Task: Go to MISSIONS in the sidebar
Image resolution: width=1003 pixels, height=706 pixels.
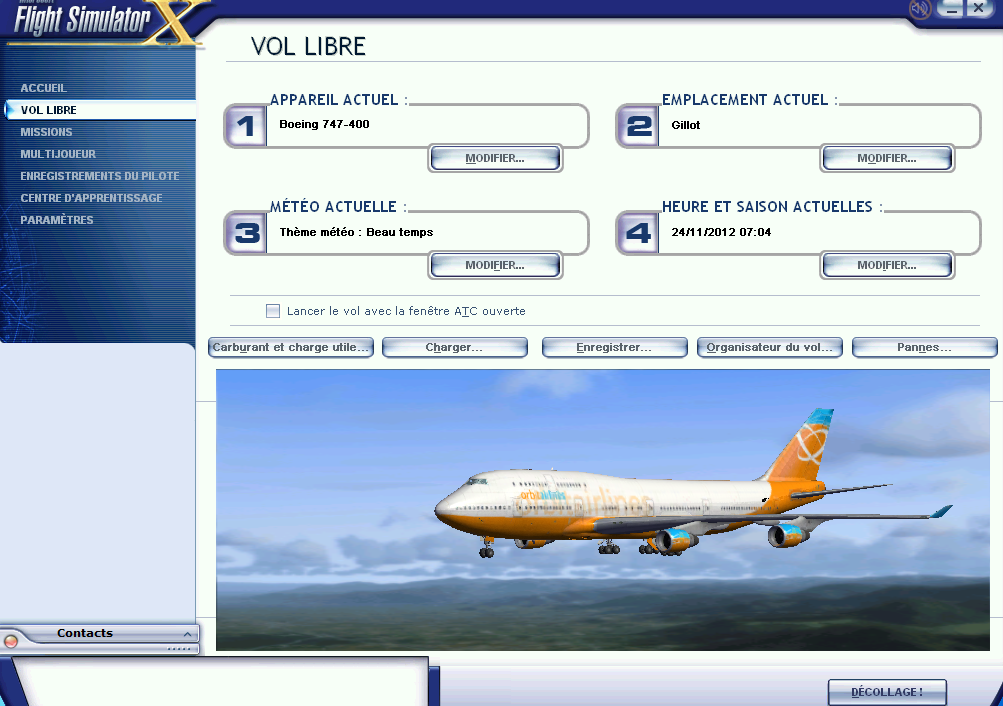Action: coord(46,132)
